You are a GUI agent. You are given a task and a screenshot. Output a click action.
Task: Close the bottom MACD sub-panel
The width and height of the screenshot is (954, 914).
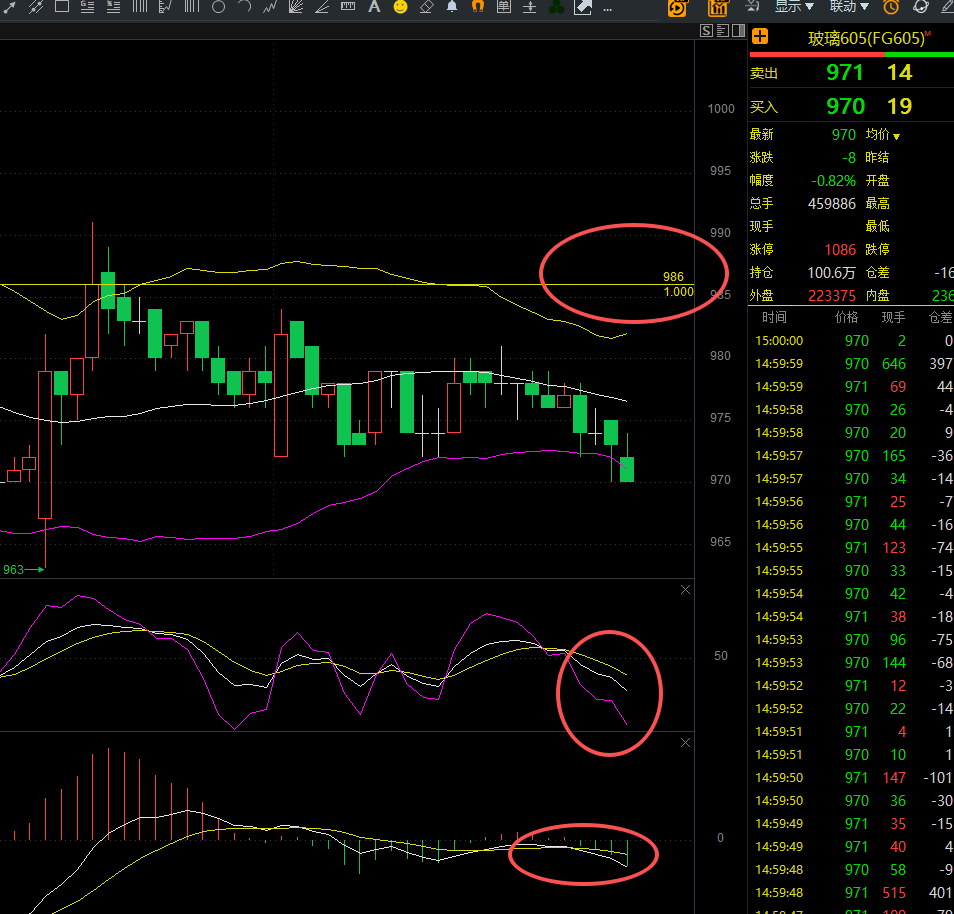685,743
